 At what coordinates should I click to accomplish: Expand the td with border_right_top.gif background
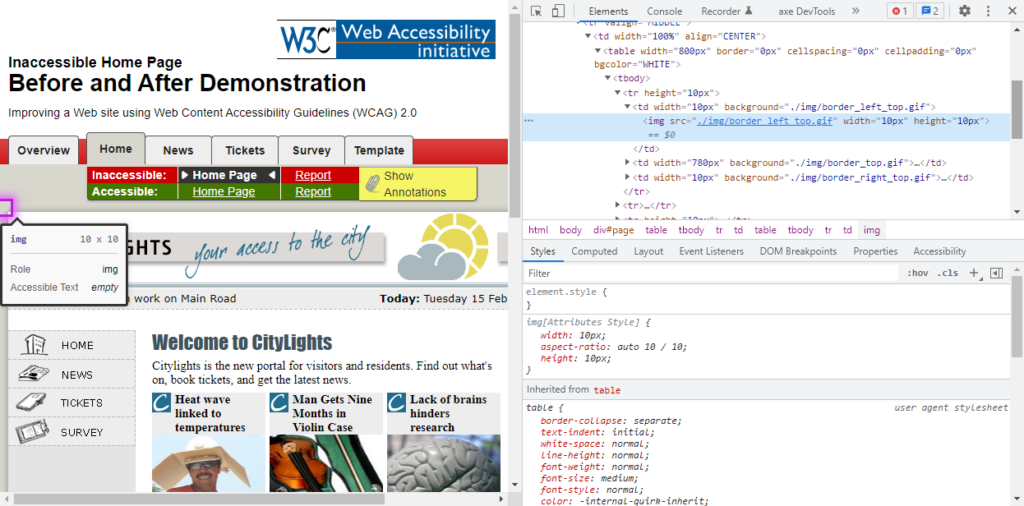(628, 177)
